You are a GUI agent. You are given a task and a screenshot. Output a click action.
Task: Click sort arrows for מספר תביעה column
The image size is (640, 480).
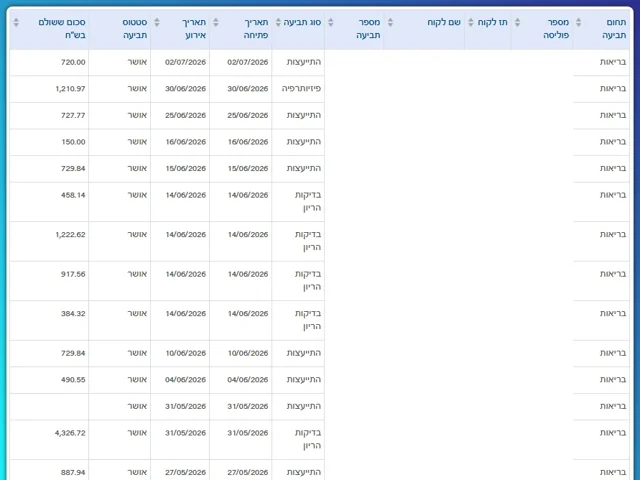click(331, 22)
